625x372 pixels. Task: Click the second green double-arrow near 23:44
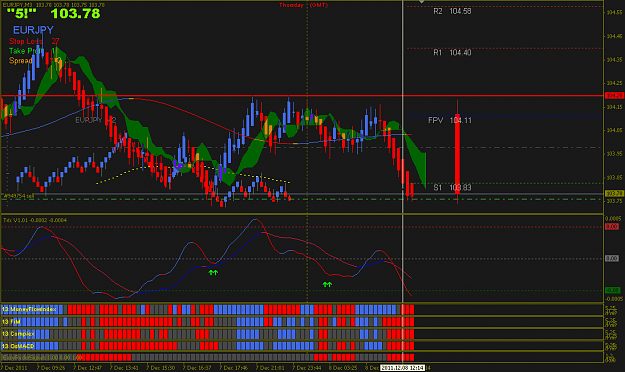click(x=327, y=284)
